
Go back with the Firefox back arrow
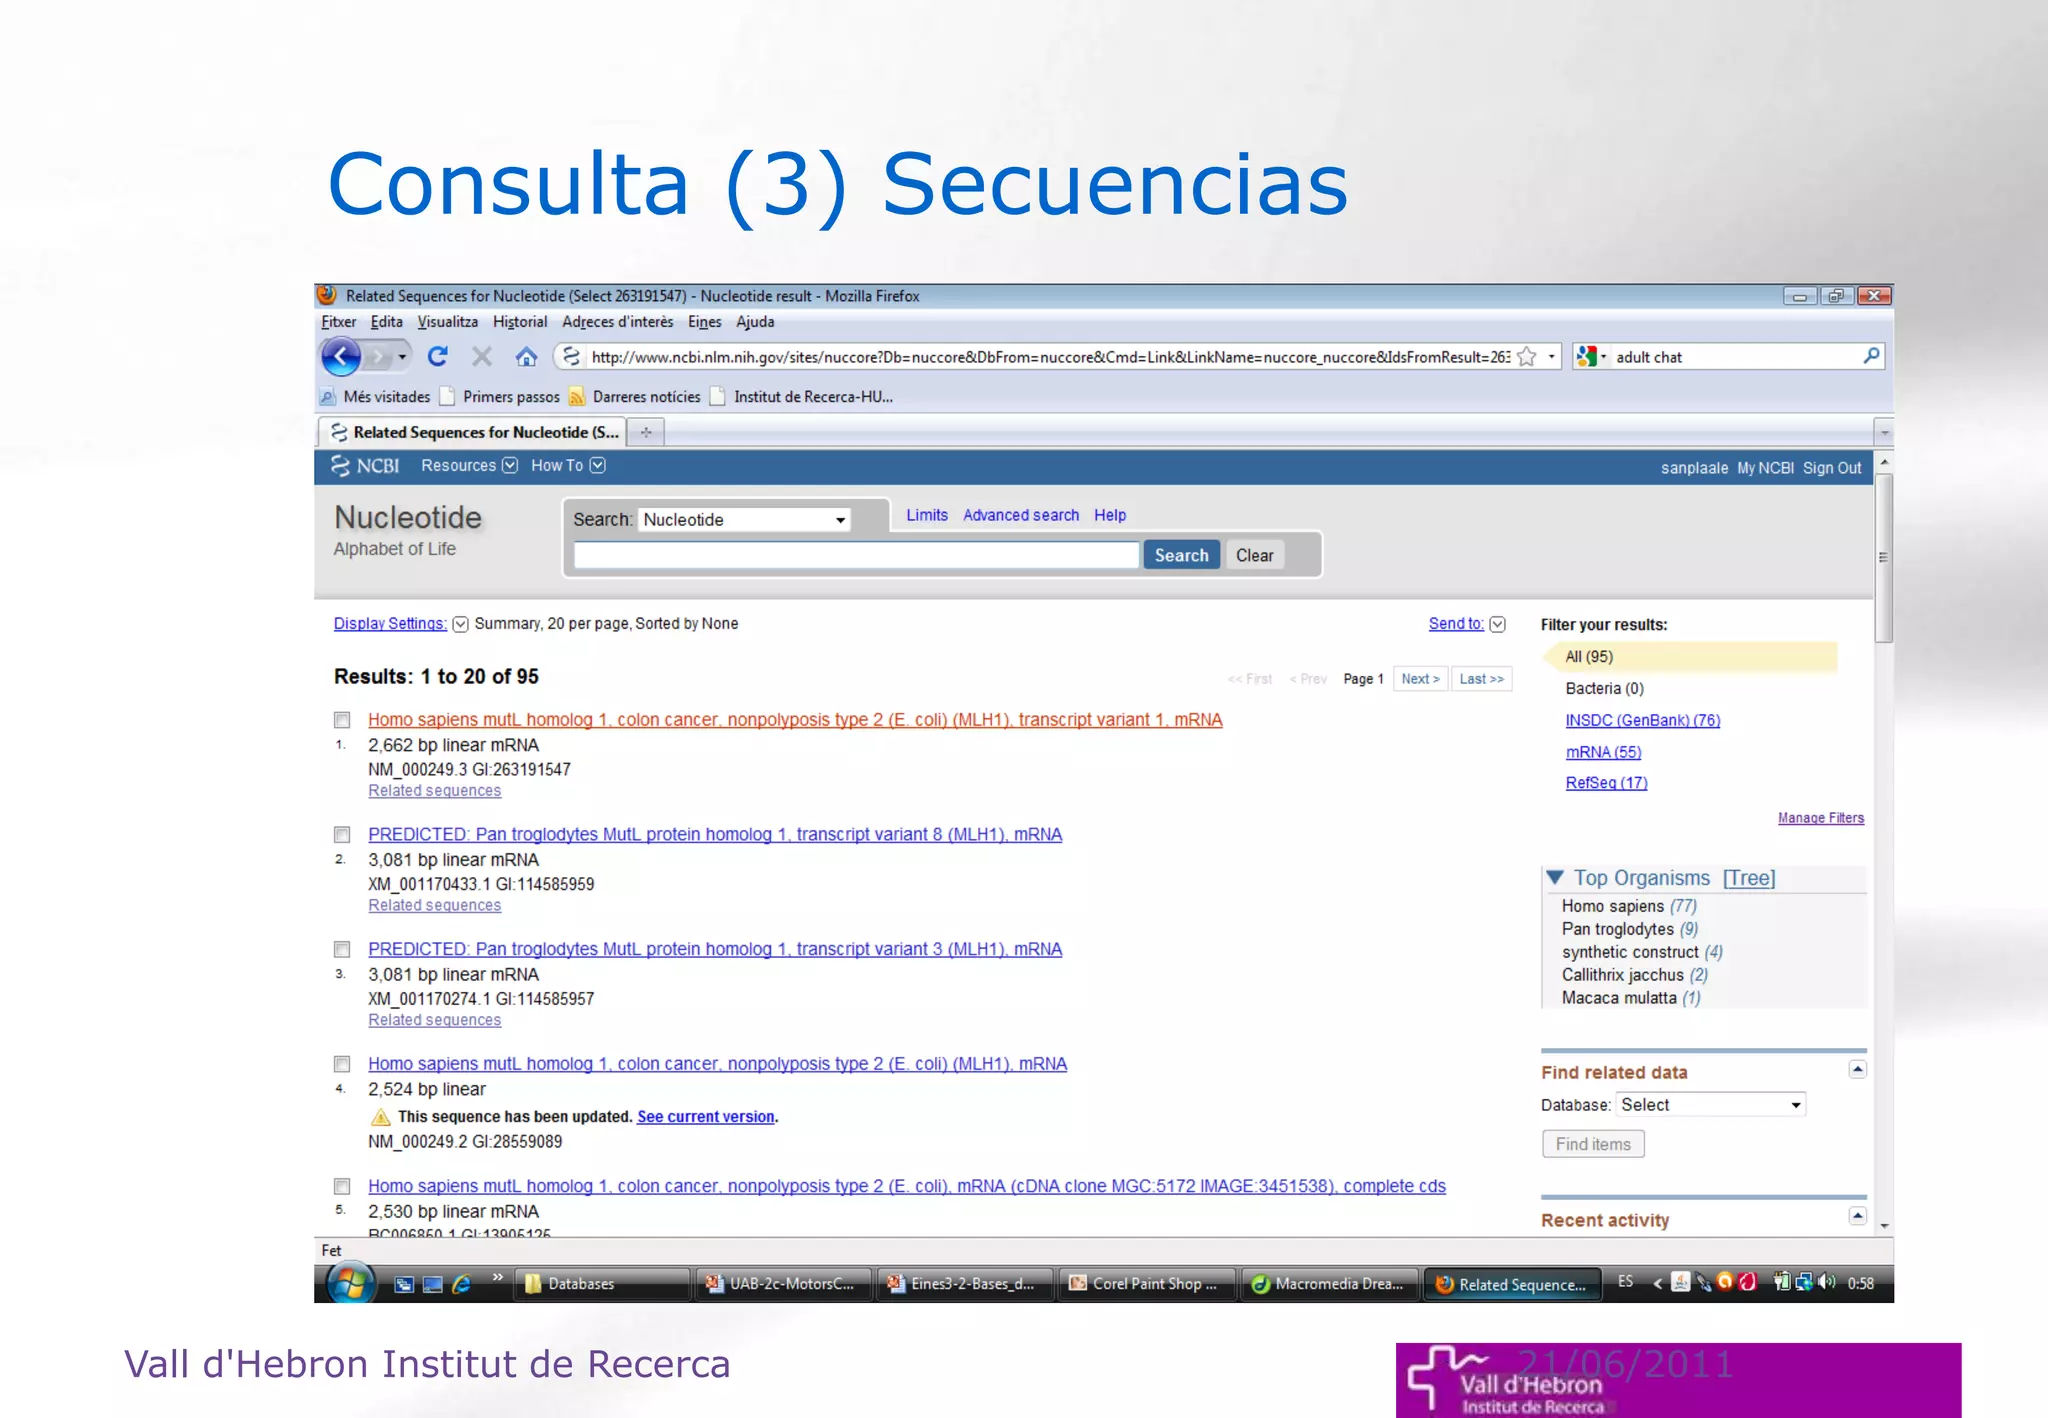point(341,356)
